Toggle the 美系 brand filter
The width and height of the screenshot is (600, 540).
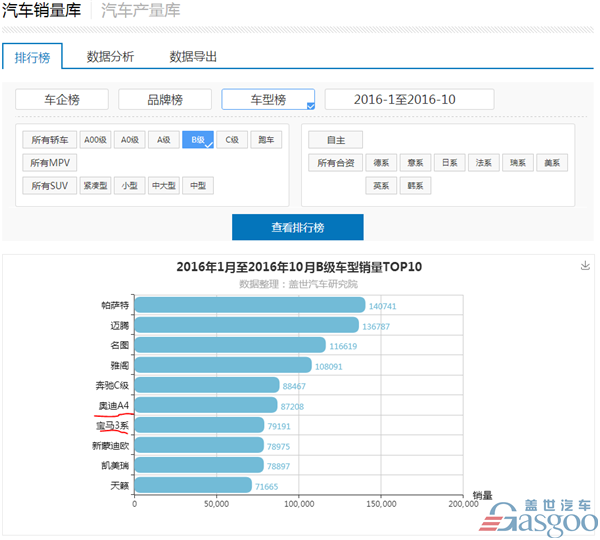552,163
